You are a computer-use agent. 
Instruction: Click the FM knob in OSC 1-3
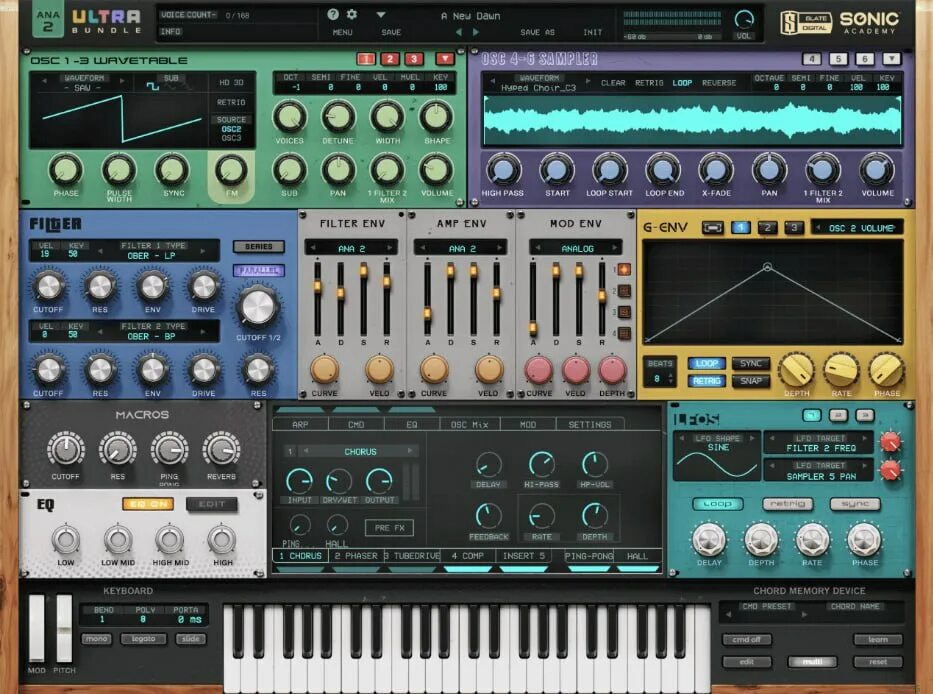231,170
